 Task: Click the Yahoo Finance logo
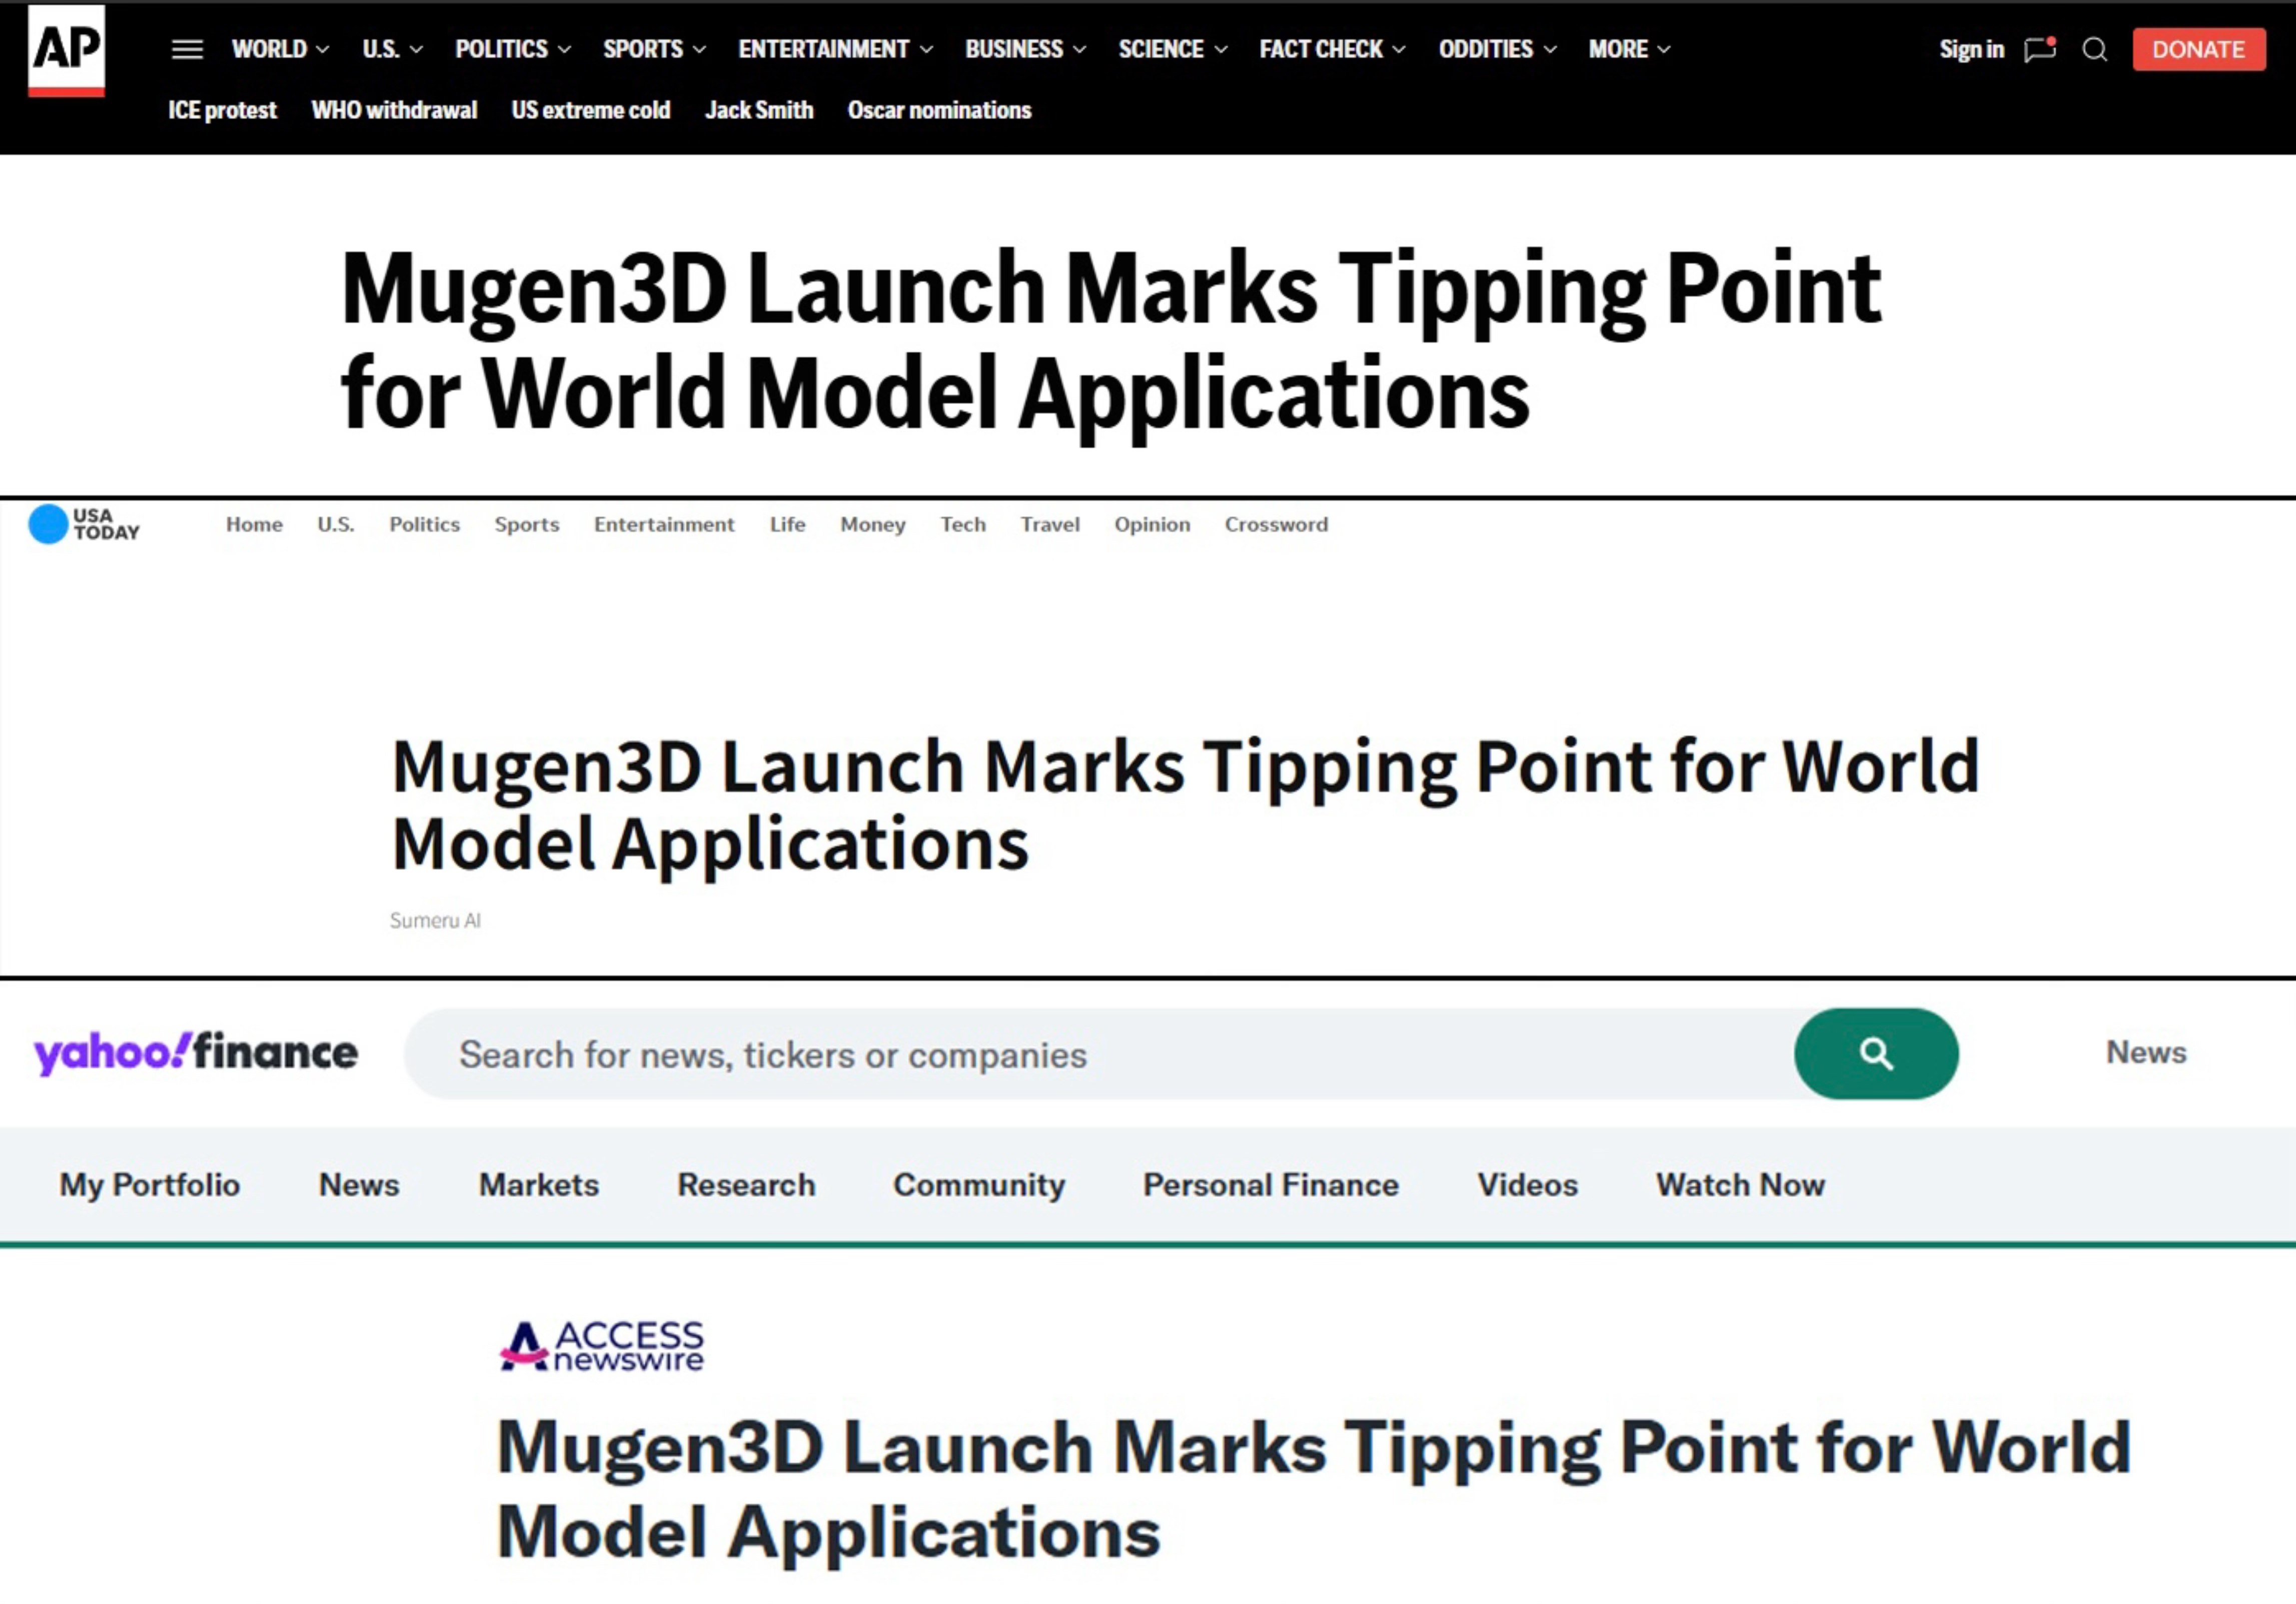195,1053
